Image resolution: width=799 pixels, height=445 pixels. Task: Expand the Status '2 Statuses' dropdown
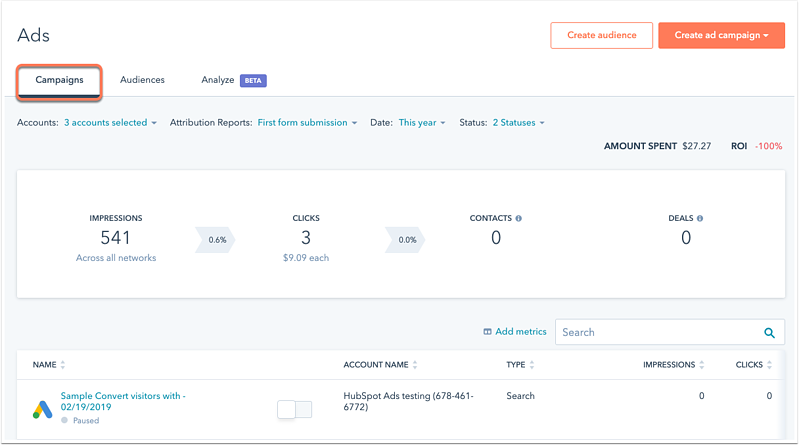click(x=517, y=123)
